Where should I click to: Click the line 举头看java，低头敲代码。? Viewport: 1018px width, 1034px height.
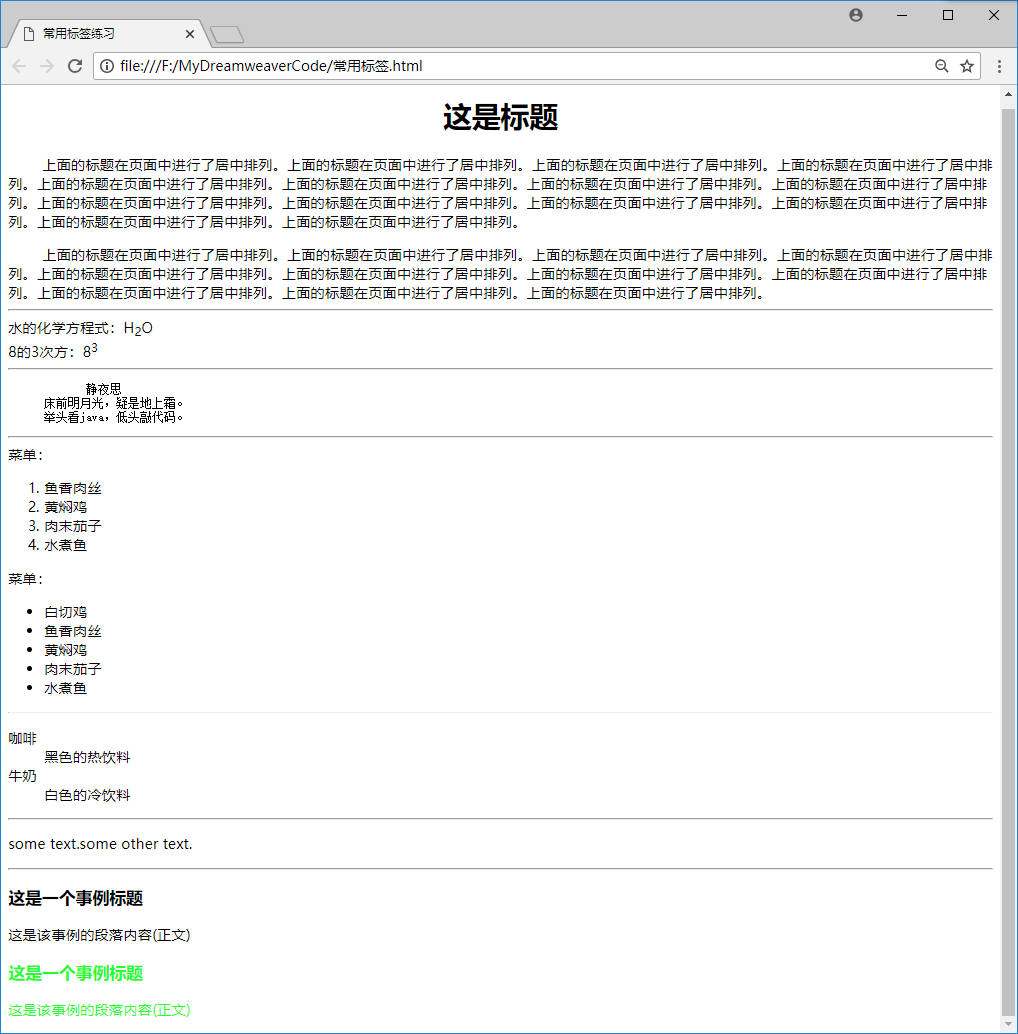pyautogui.click(x=113, y=417)
